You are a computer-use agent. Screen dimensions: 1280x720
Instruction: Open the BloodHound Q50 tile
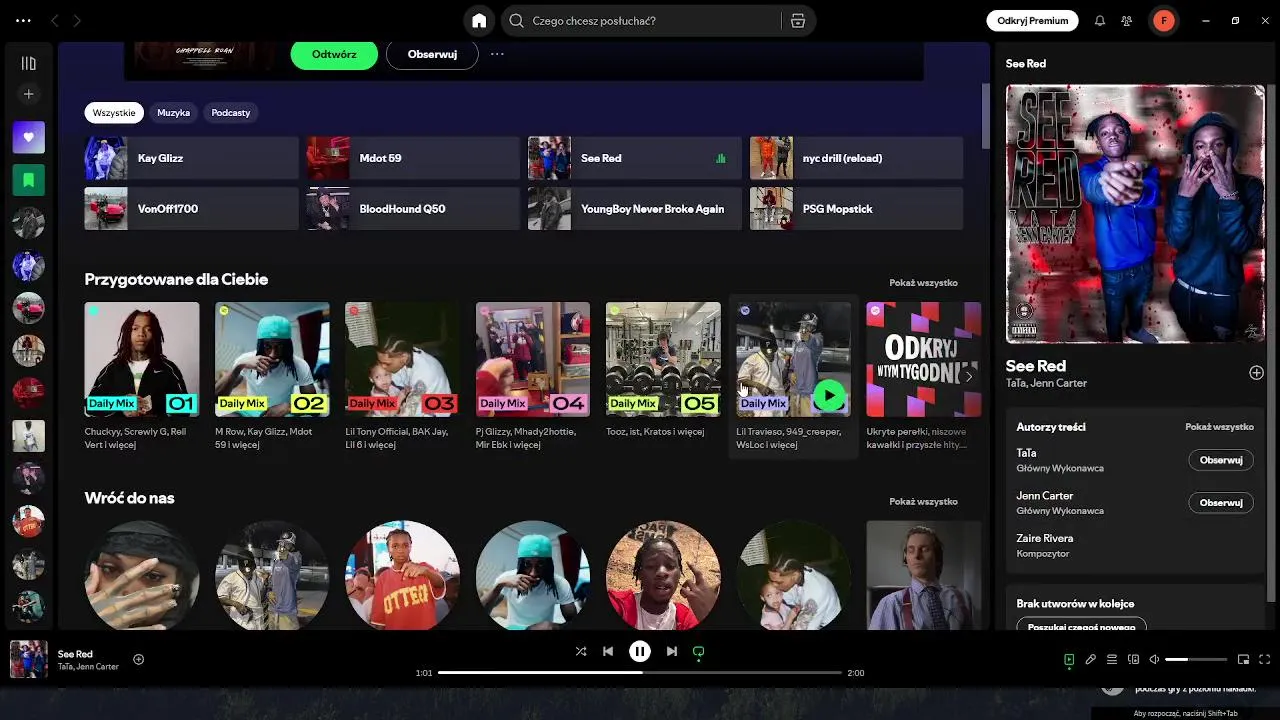click(413, 209)
